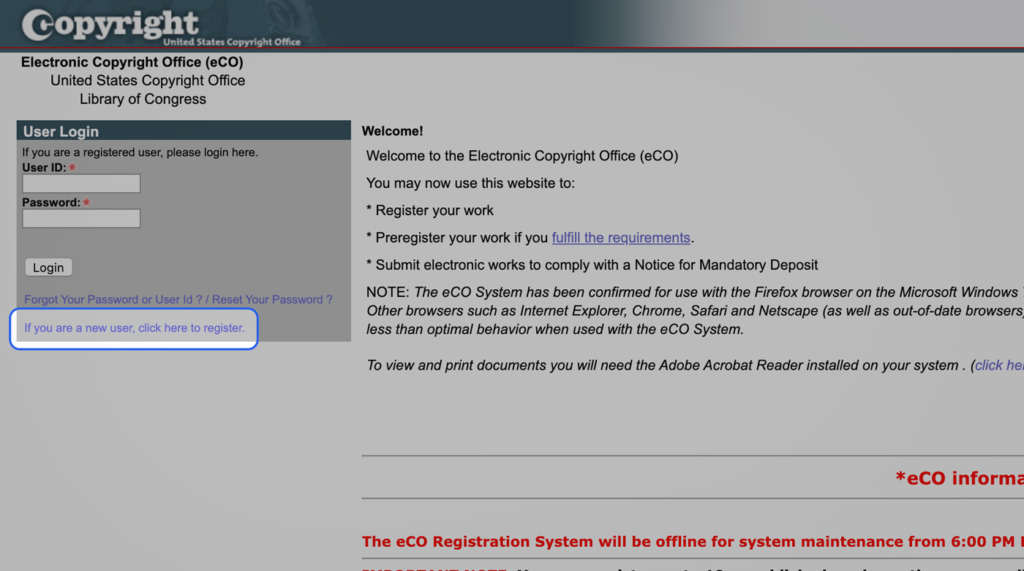Open the fulfill the requirements link

[620, 238]
